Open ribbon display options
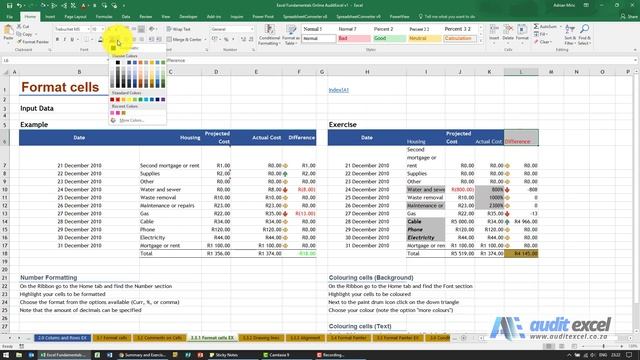 586,5
